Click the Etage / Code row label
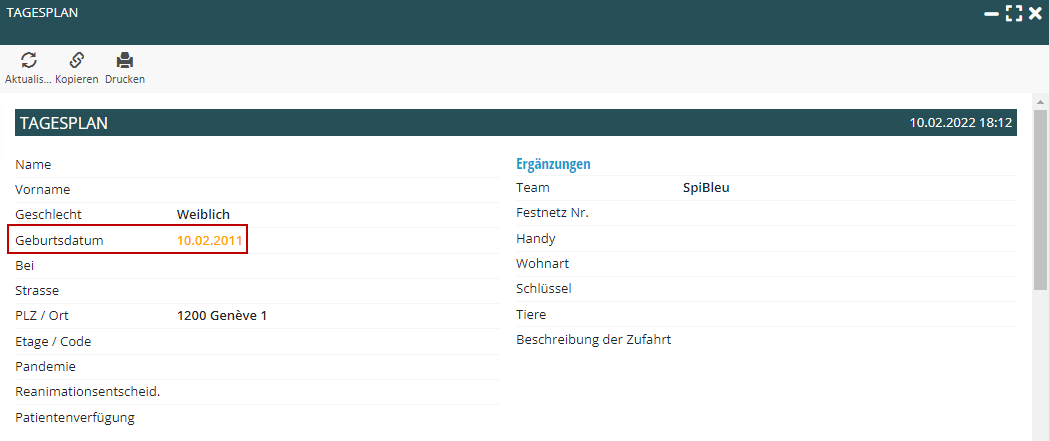 pyautogui.click(x=53, y=341)
